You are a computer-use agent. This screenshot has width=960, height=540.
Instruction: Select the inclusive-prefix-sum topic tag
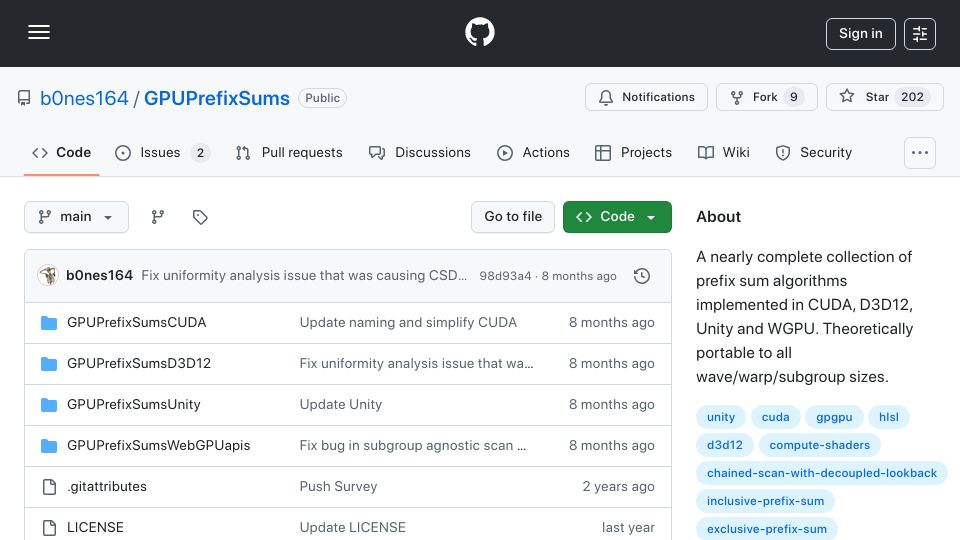pos(765,501)
